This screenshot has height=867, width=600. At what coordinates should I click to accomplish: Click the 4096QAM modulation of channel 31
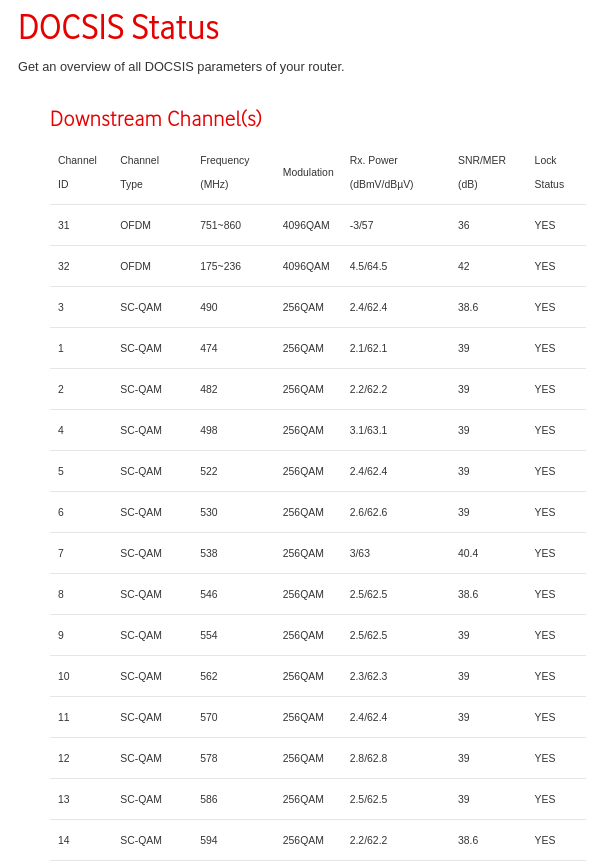coord(306,225)
